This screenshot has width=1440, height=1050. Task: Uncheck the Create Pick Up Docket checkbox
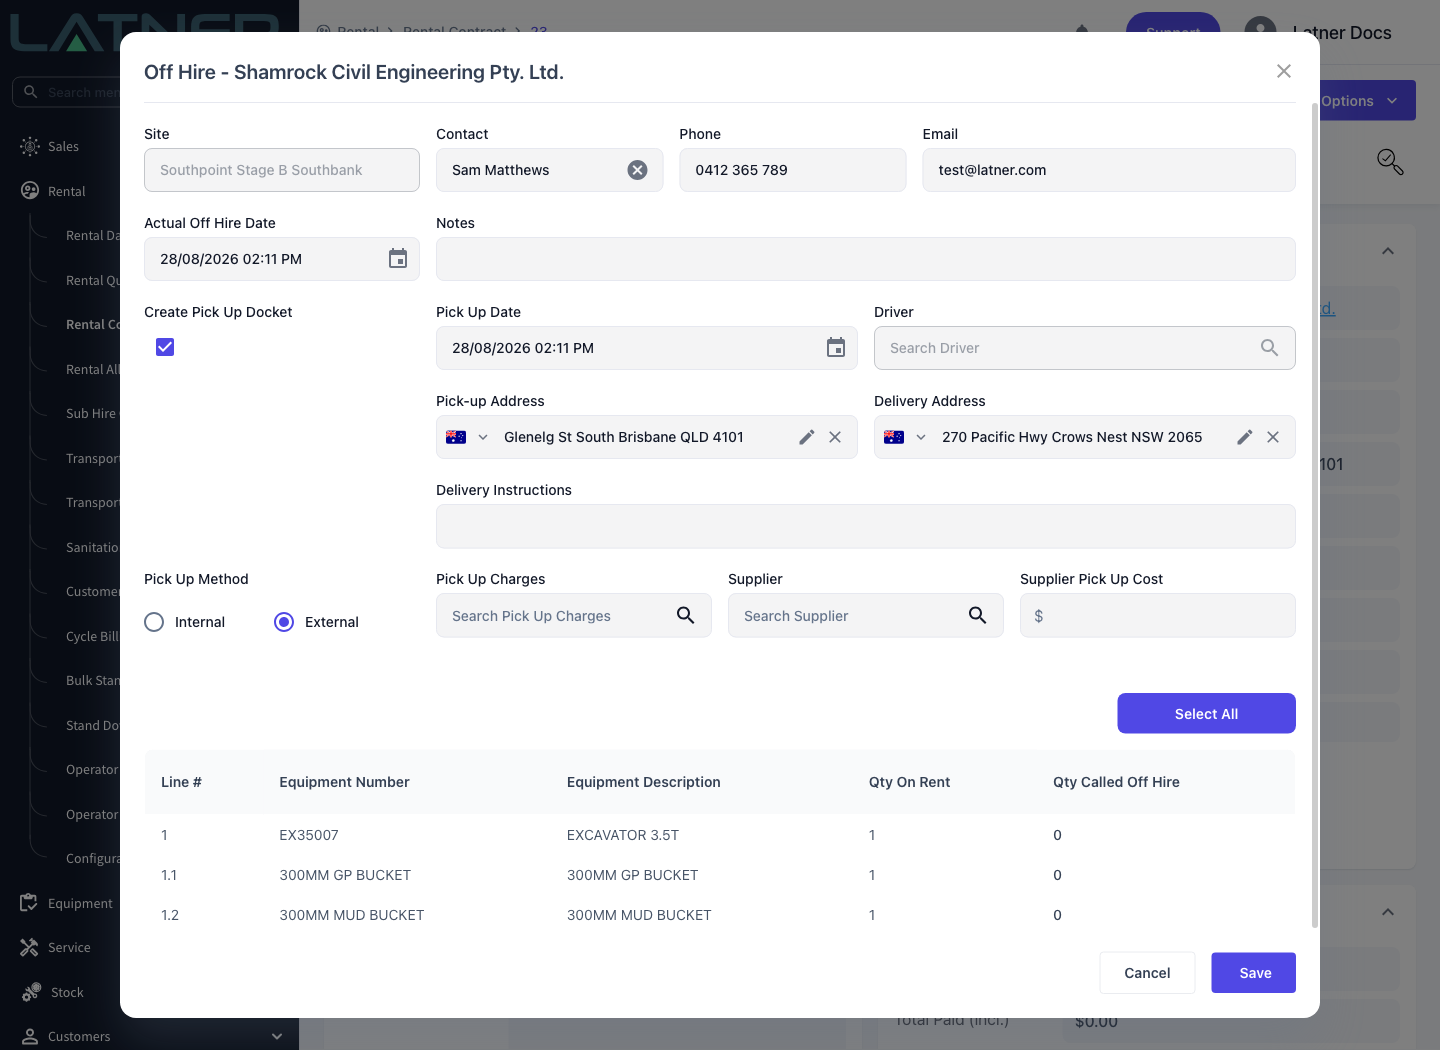[x=165, y=347]
